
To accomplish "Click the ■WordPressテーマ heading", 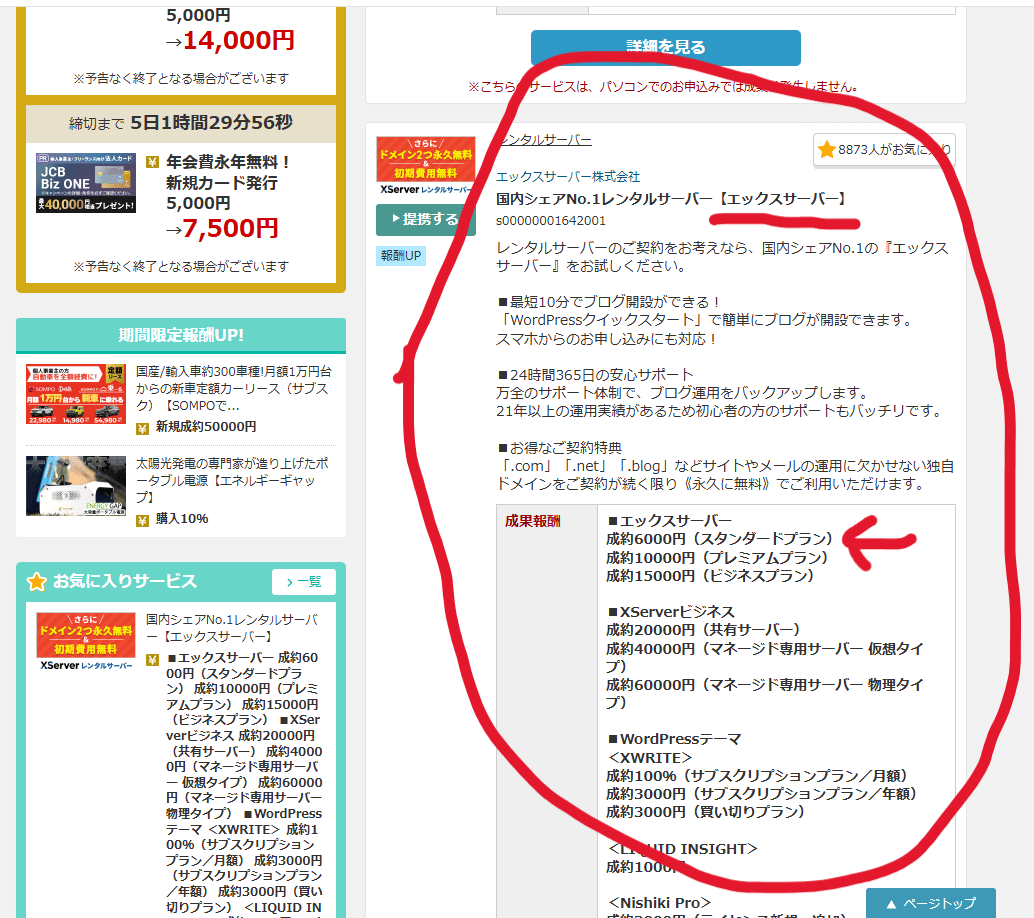I will (x=674, y=739).
